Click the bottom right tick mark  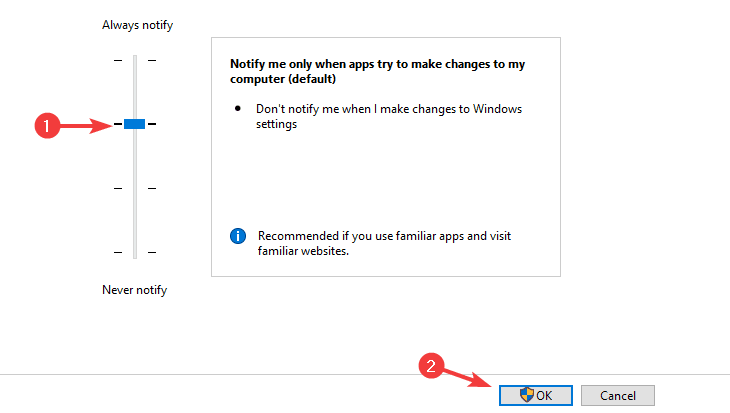152,252
